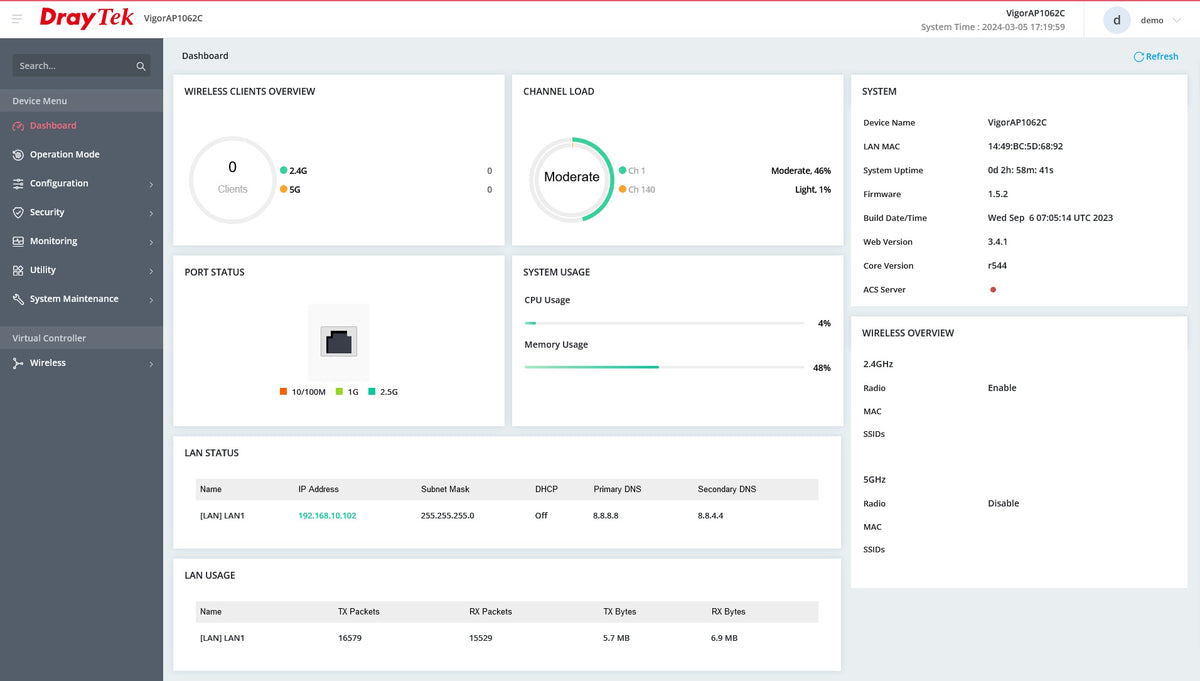Image resolution: width=1200 pixels, height=681 pixels.
Task: Click the System Time in header
Action: click(x=993, y=27)
